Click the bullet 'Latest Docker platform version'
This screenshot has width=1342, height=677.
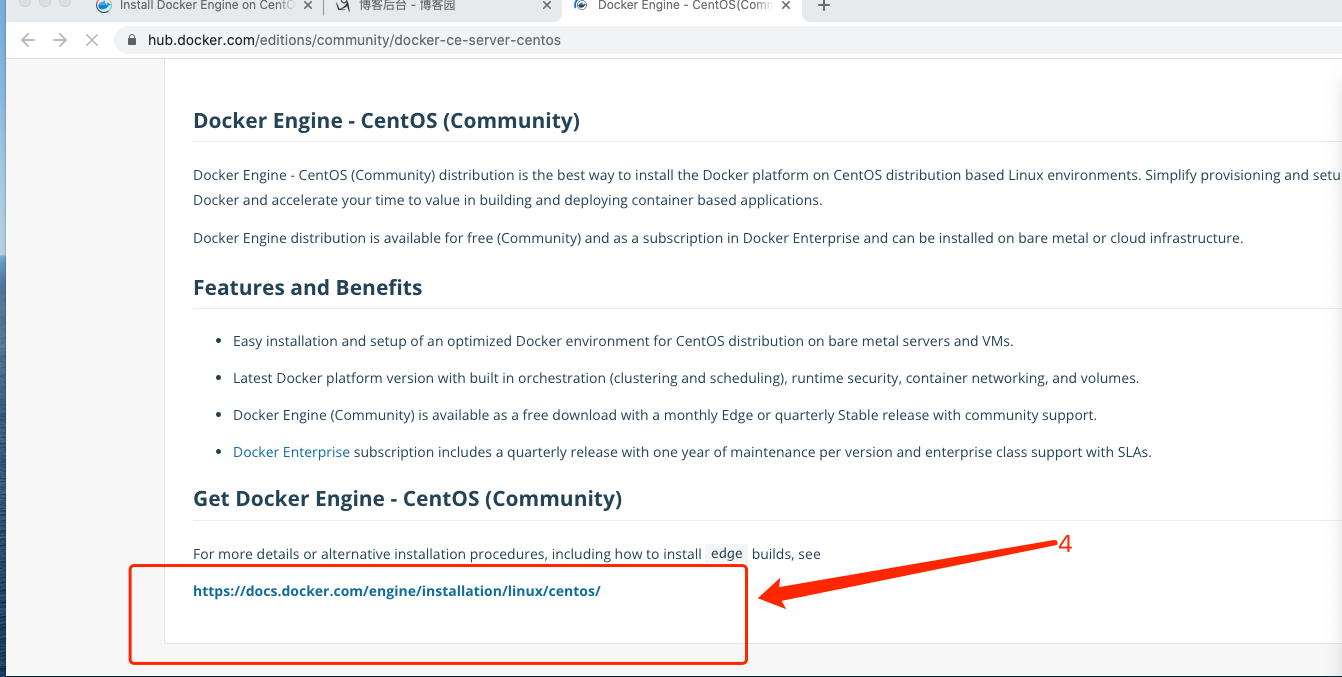coord(686,378)
